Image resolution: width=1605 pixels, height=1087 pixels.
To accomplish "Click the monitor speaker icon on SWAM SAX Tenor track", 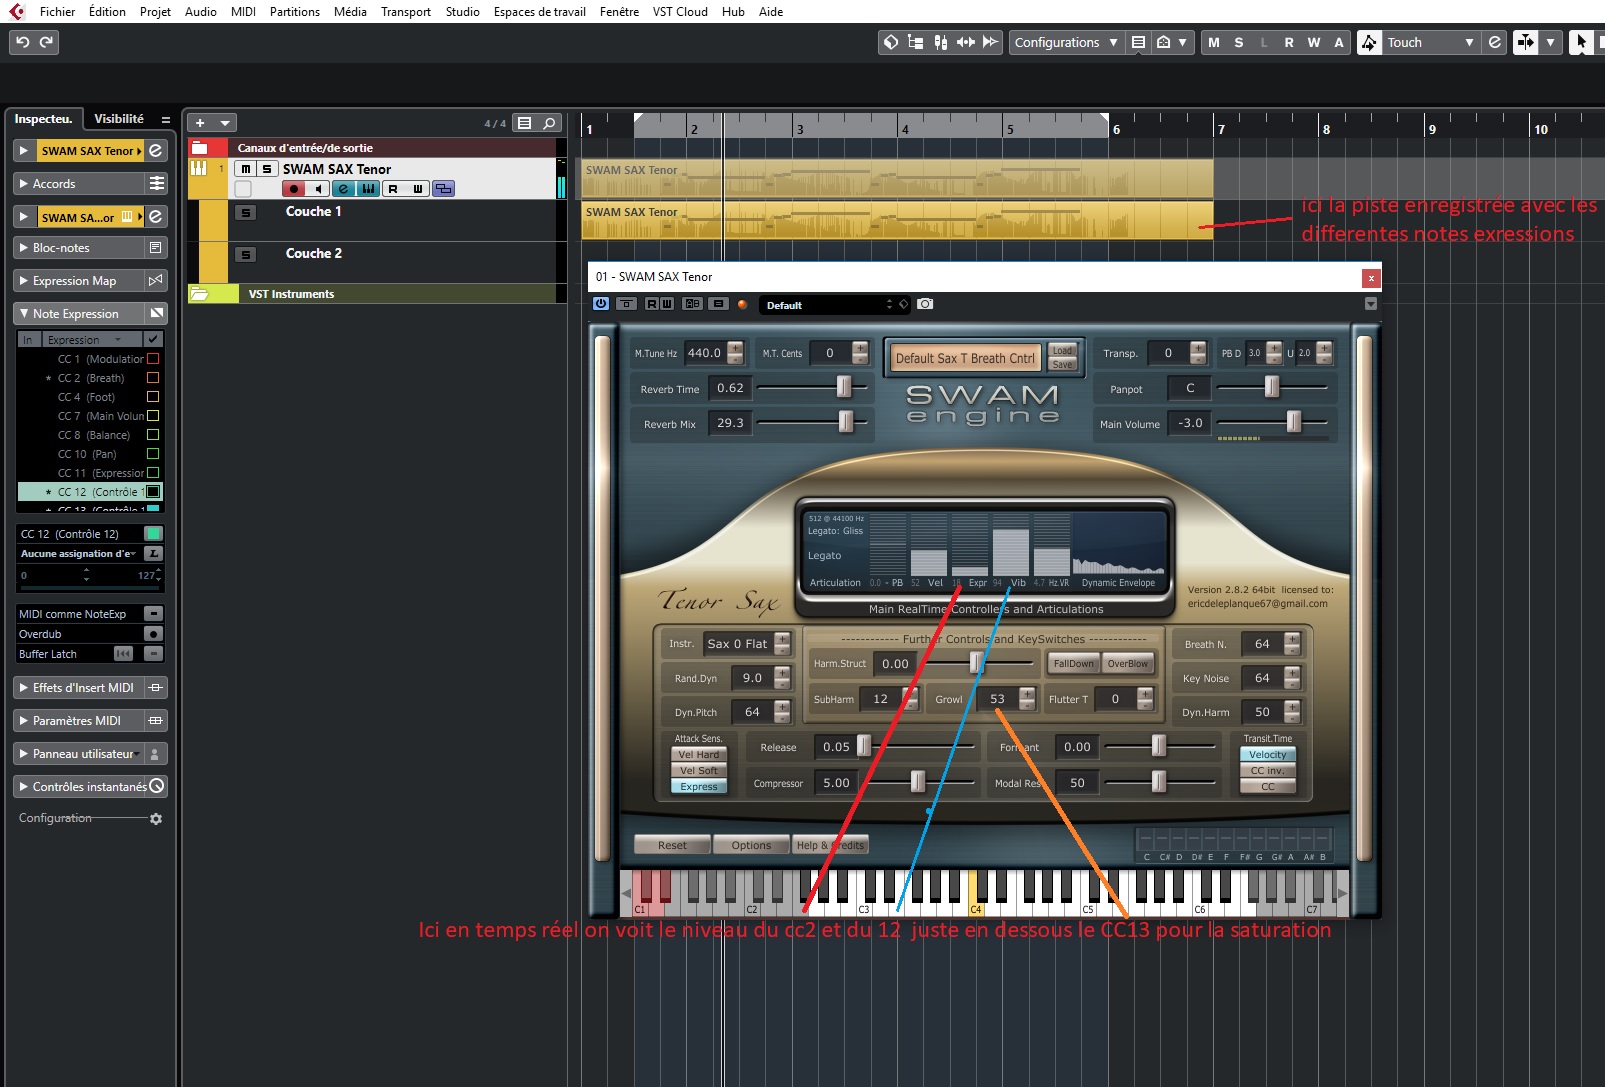I will pyautogui.click(x=318, y=188).
